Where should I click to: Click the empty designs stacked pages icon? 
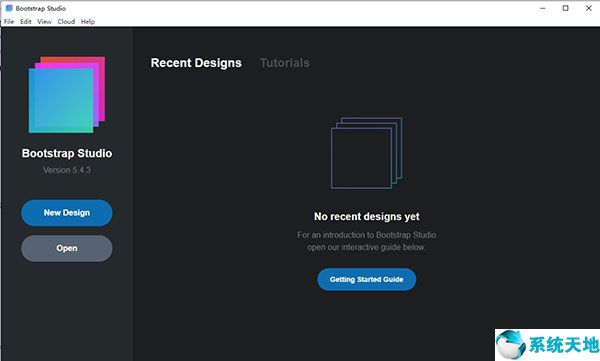coord(366,153)
